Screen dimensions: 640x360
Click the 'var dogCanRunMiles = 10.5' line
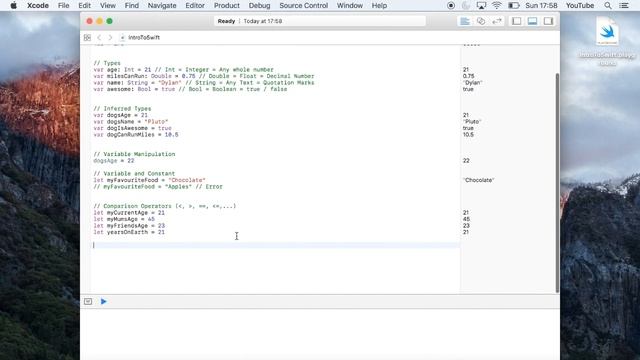[x=136, y=135]
